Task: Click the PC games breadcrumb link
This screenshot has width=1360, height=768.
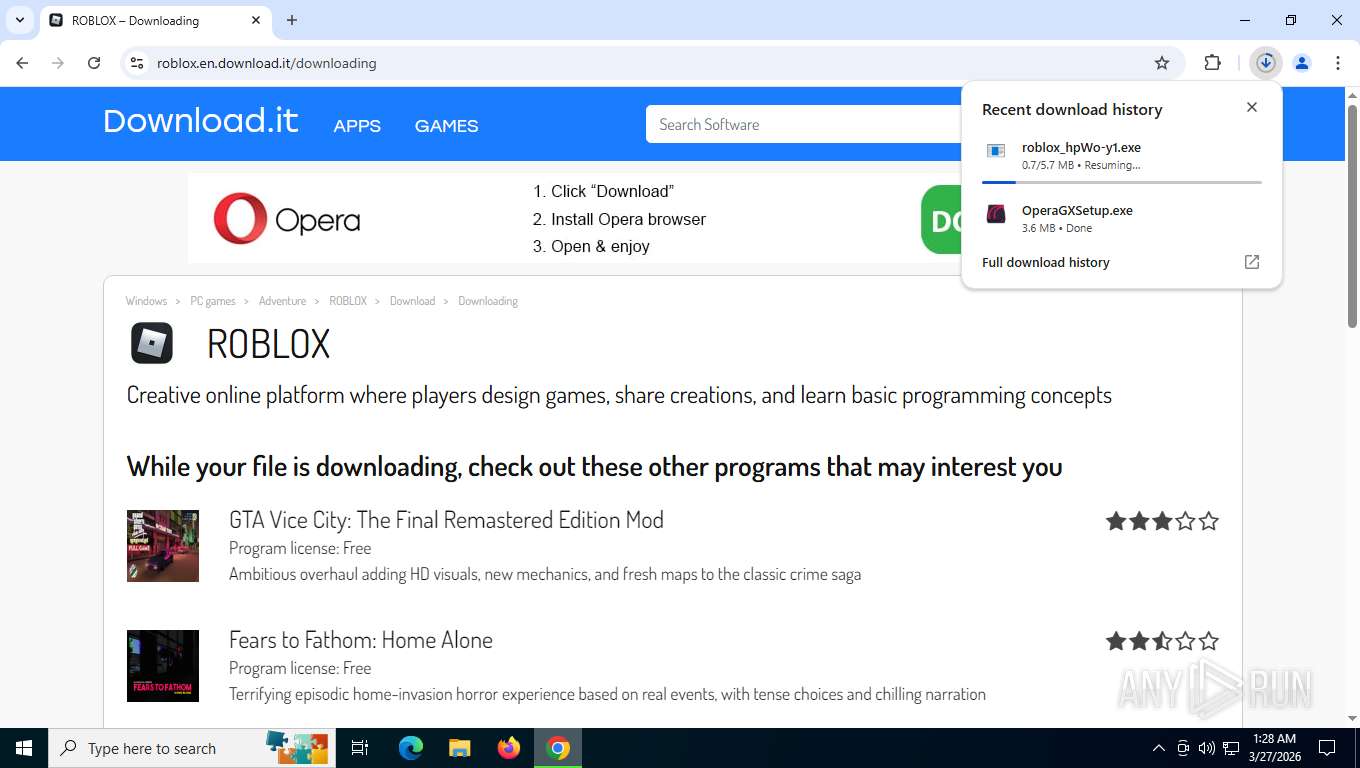Action: (213, 301)
